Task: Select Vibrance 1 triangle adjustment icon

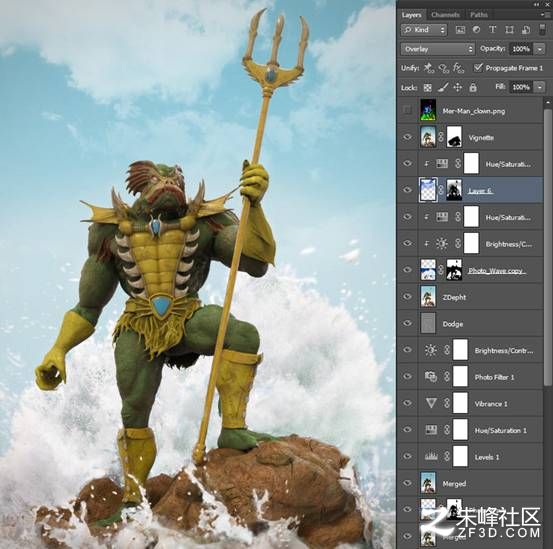Action: point(431,403)
